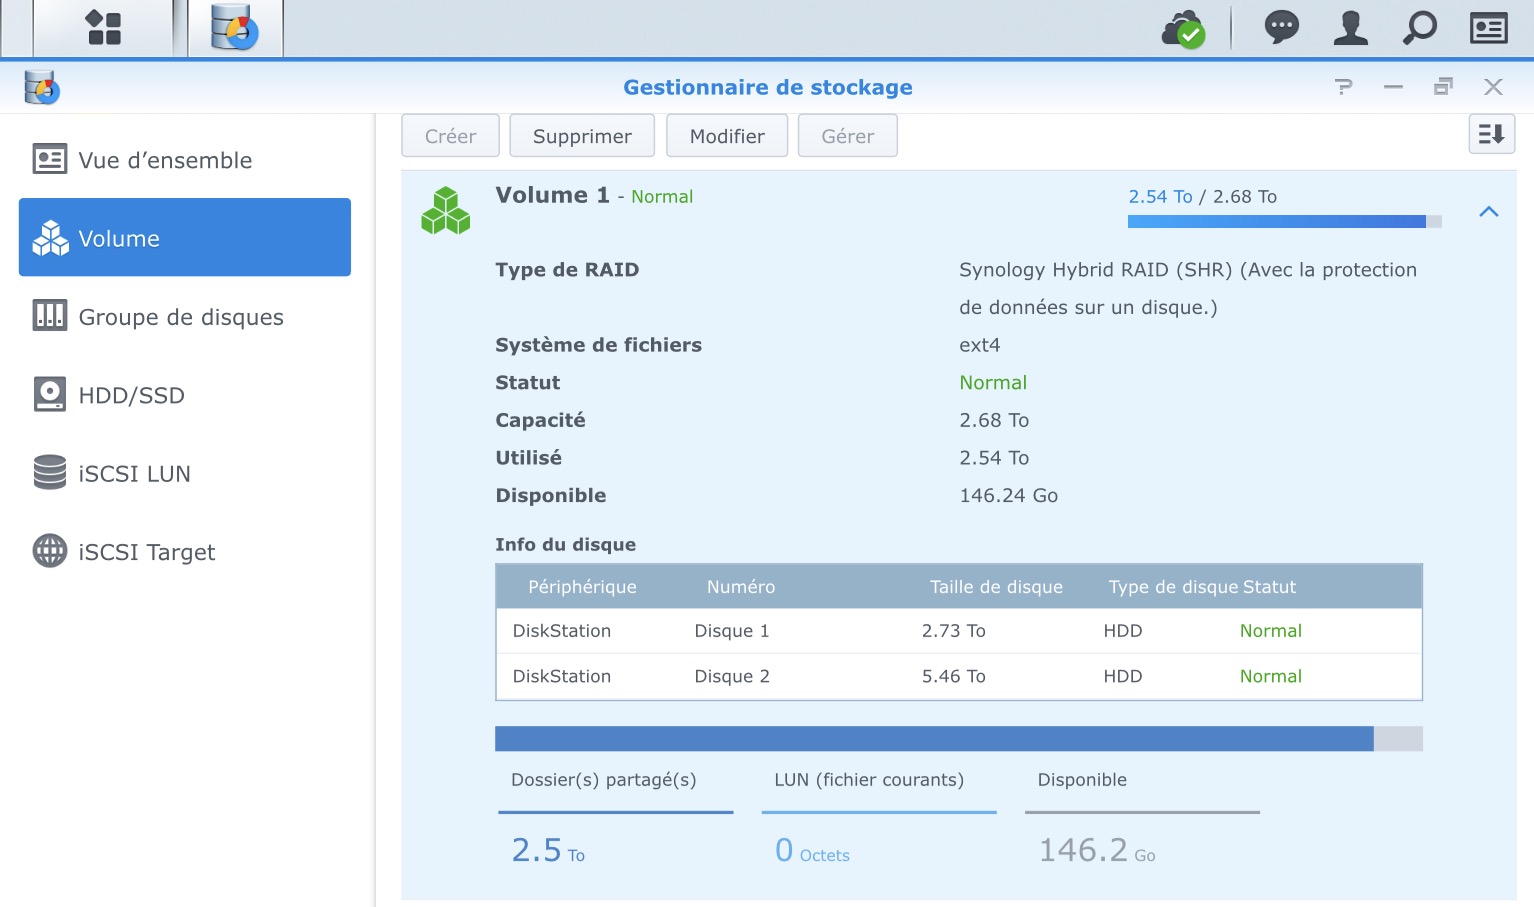Screen dimensions: 1534x907
Task: Select the Volume section
Action: [x=185, y=237]
